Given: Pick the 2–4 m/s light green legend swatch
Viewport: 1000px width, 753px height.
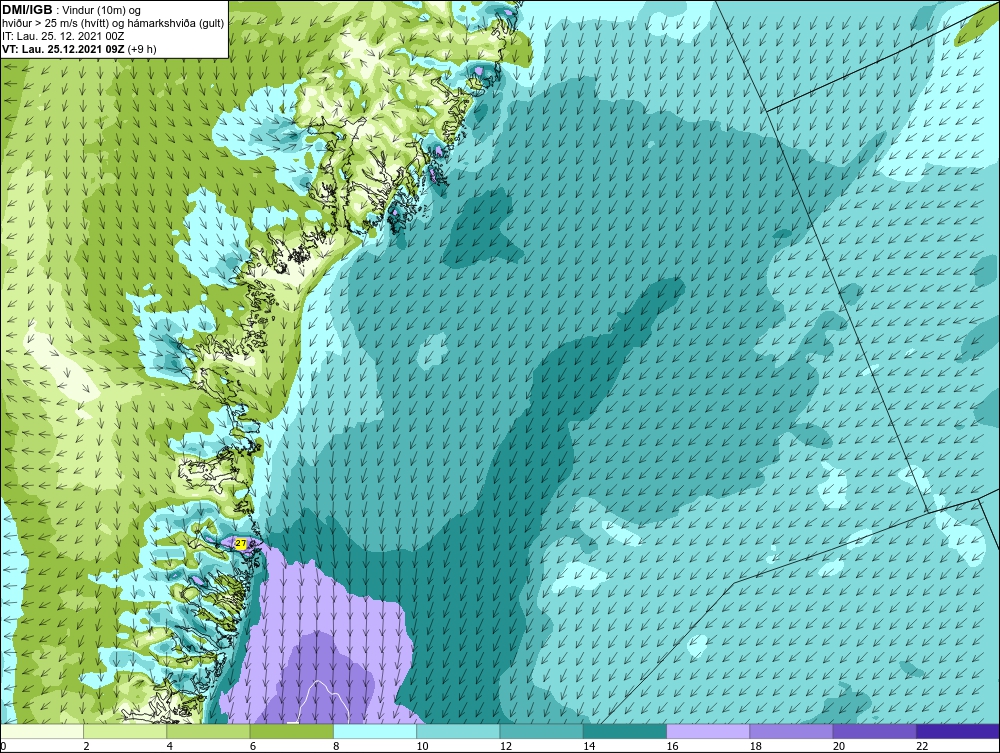Looking at the screenshot, I should (x=125, y=731).
